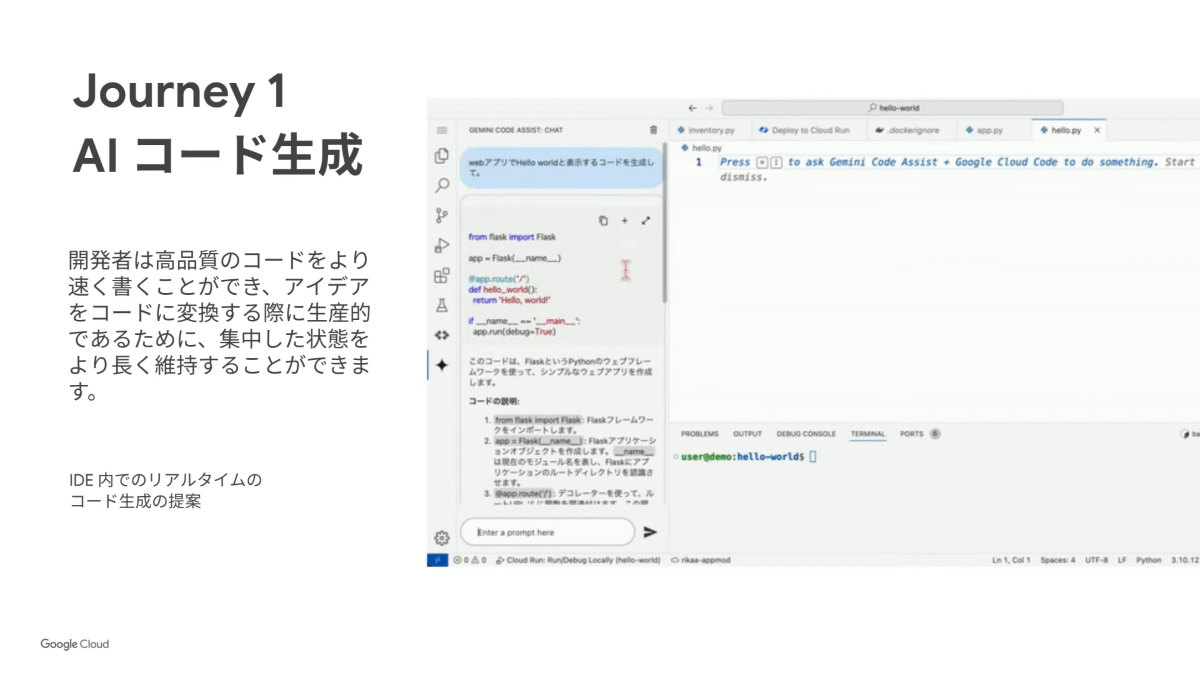Screen dimensions: 1200x675
Task: Select the interpreter via 3.10.12 status item
Action: (x=1184, y=560)
